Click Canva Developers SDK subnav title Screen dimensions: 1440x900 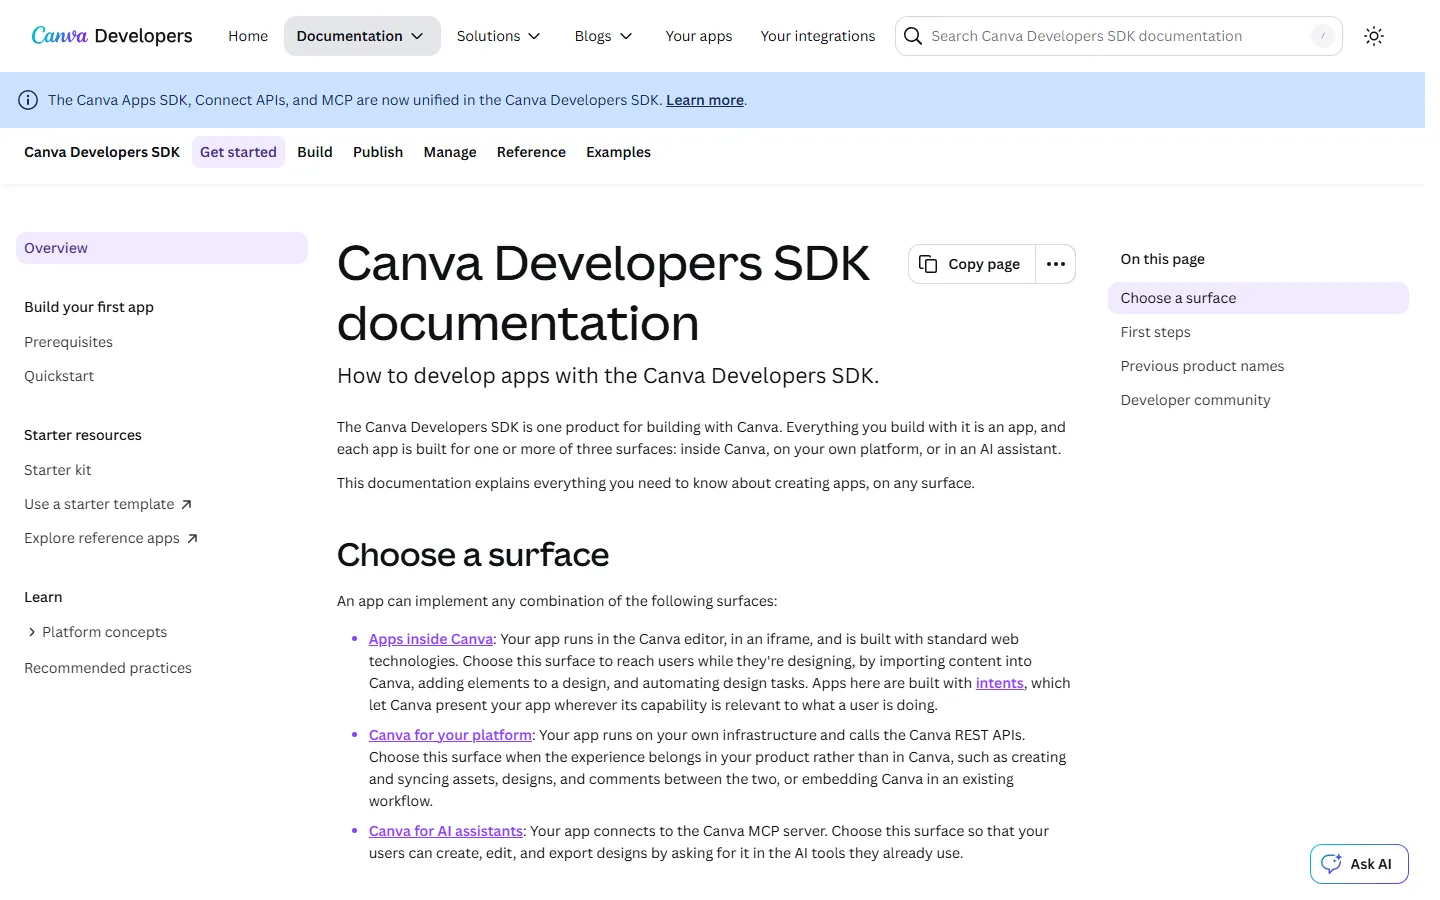coord(102,152)
